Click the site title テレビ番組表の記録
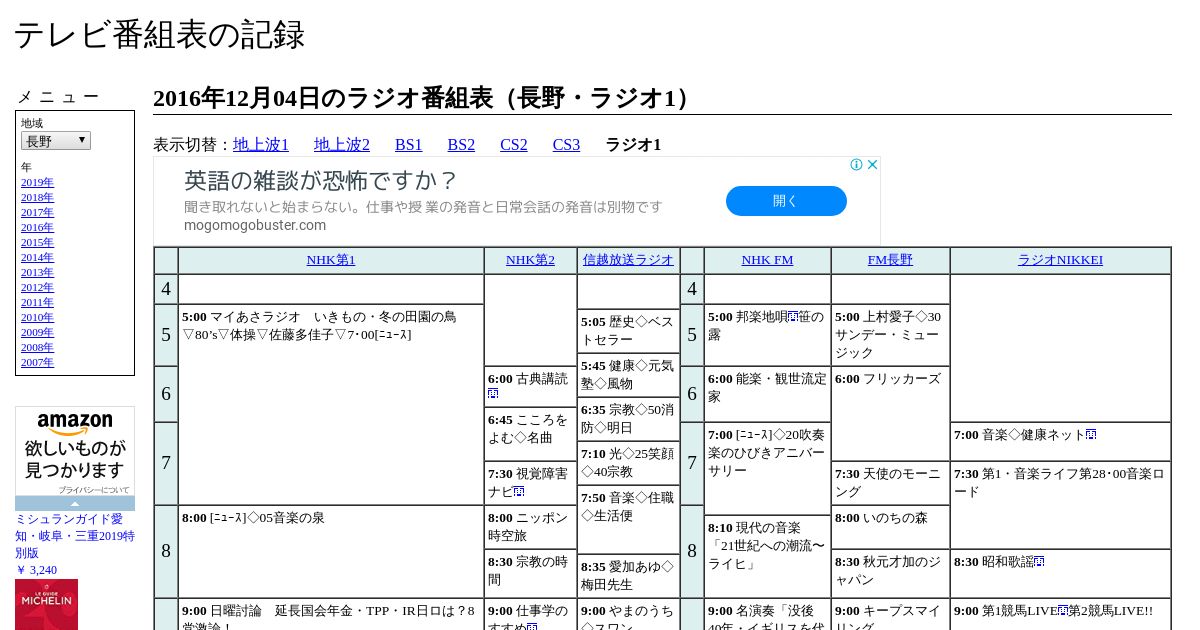The image size is (1200, 630). (x=159, y=35)
